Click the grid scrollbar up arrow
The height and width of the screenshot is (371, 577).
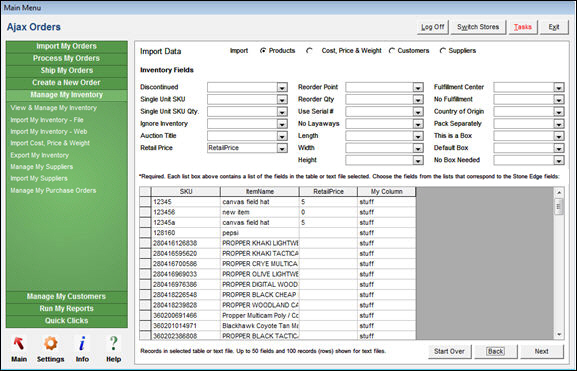pyautogui.click(x=559, y=192)
